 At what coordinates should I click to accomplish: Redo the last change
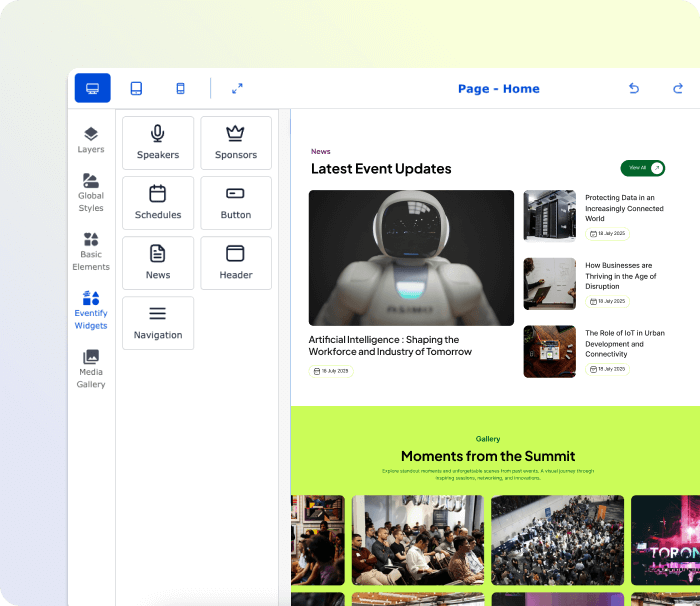click(x=678, y=88)
